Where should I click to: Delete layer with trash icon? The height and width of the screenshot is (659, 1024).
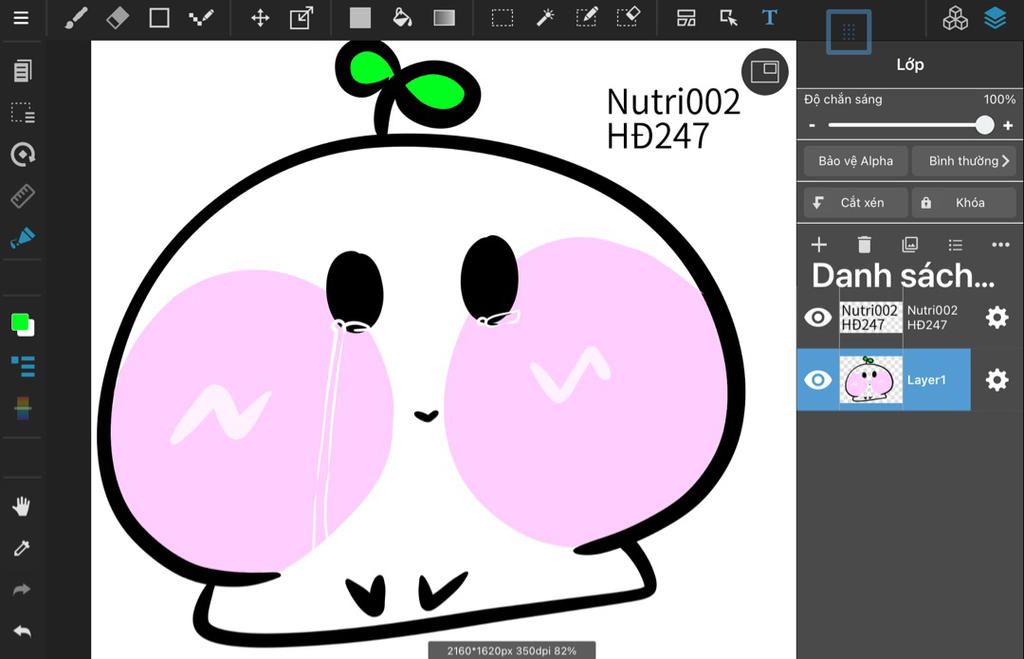[x=864, y=245]
